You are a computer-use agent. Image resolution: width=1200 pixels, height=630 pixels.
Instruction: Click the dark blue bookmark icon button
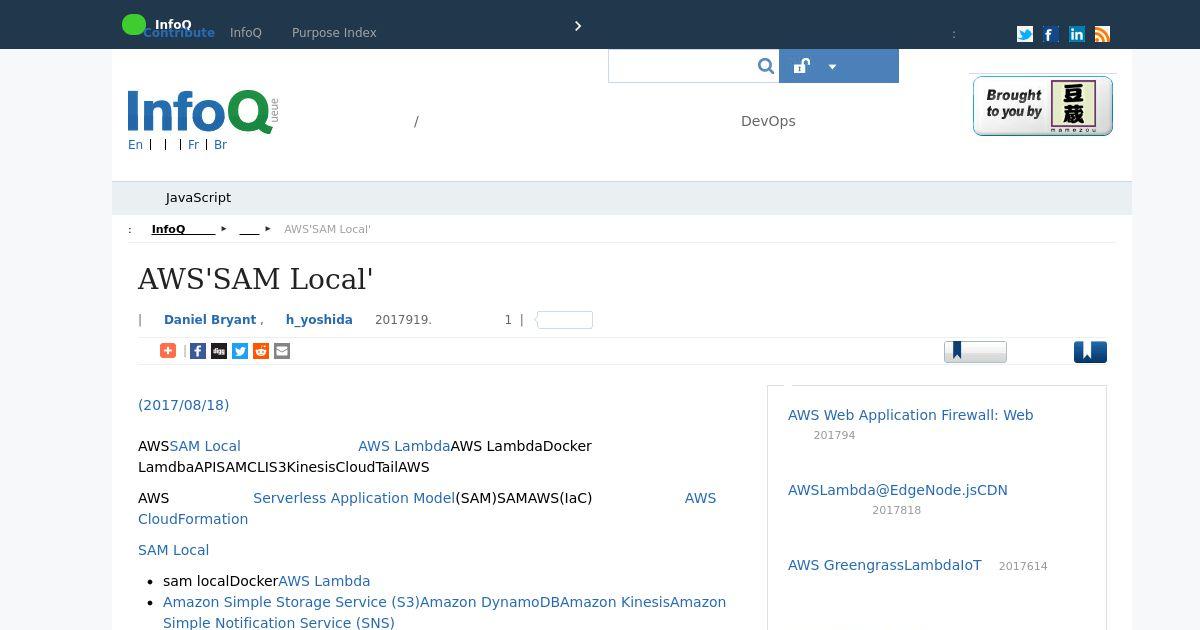[1090, 352]
